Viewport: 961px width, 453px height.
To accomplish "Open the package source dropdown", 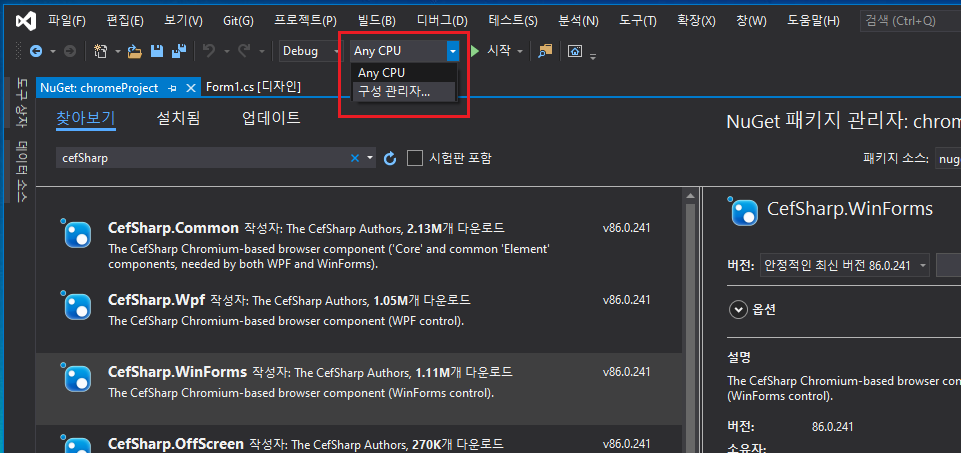I will [x=948, y=159].
